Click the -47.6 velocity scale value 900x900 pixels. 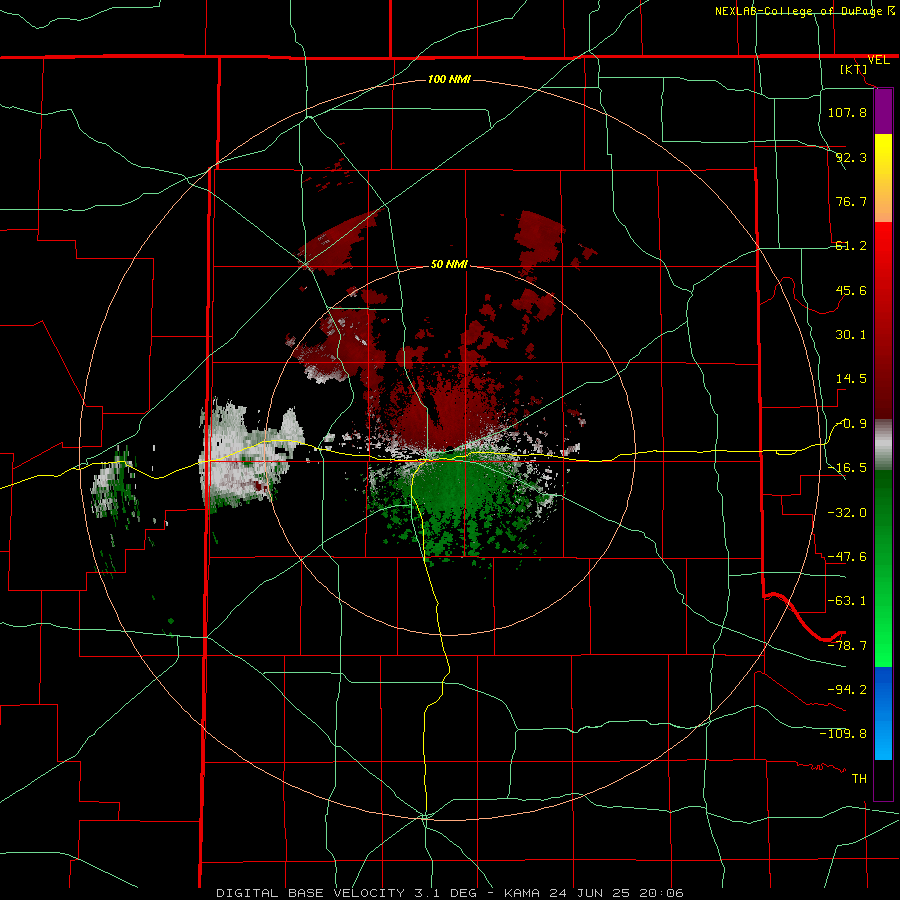pos(847,557)
